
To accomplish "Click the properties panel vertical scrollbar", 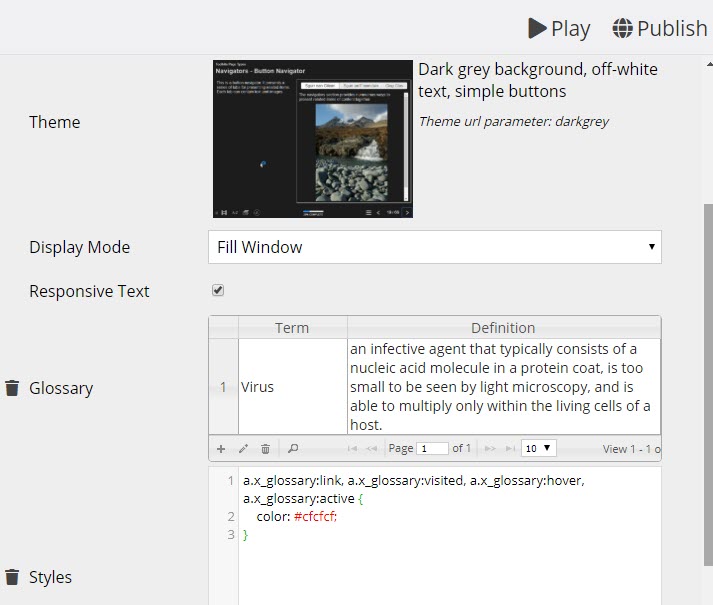I will pos(708,384).
